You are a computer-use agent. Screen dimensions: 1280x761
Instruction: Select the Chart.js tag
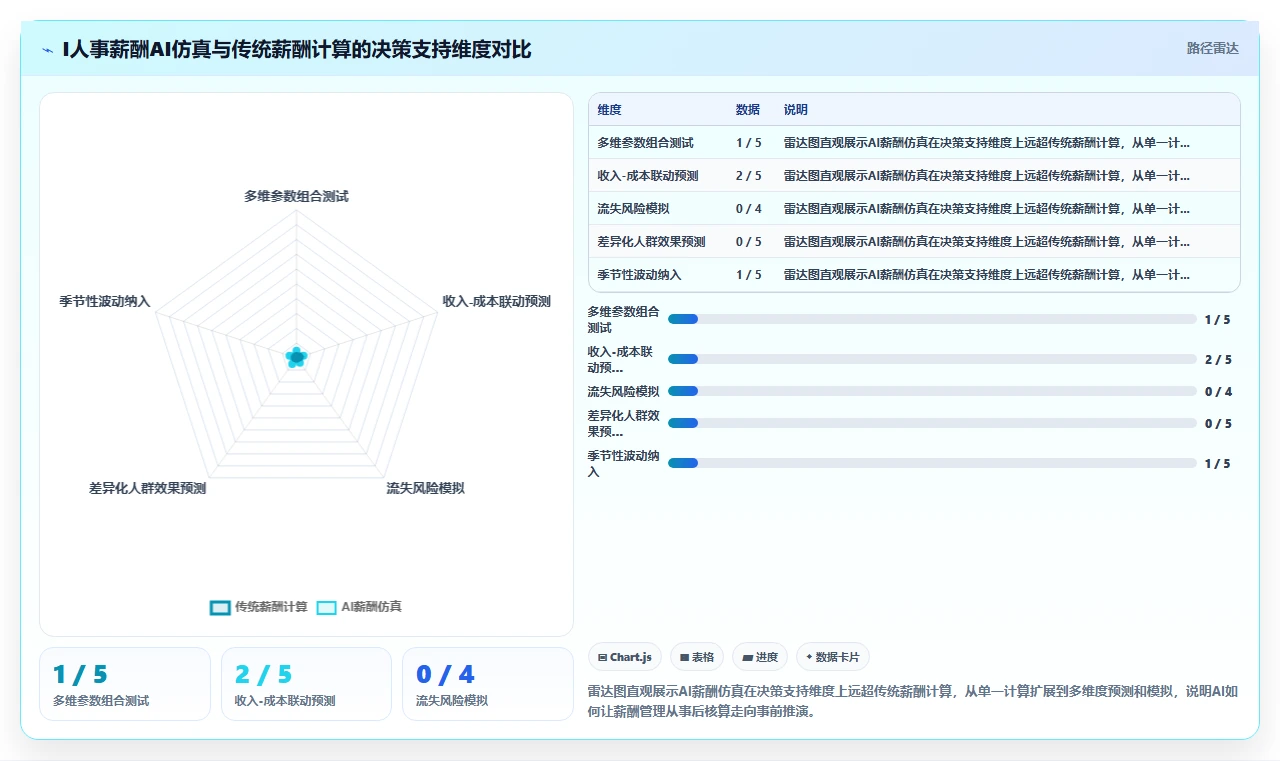625,657
